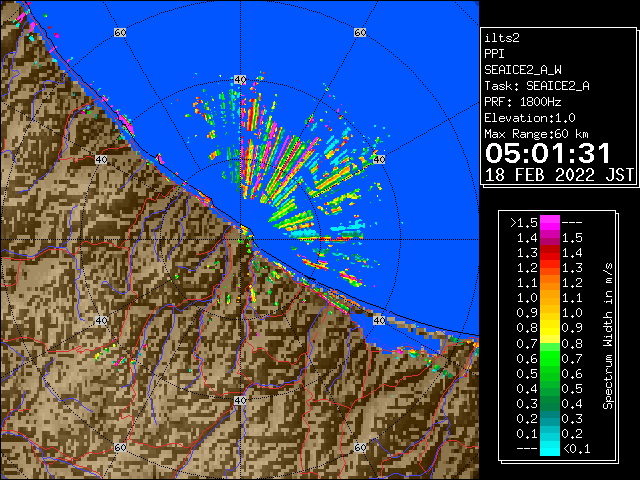Screen dimensions: 640x480
Task: Pick the magenta top swatch of the legend
Action: [x=550, y=222]
